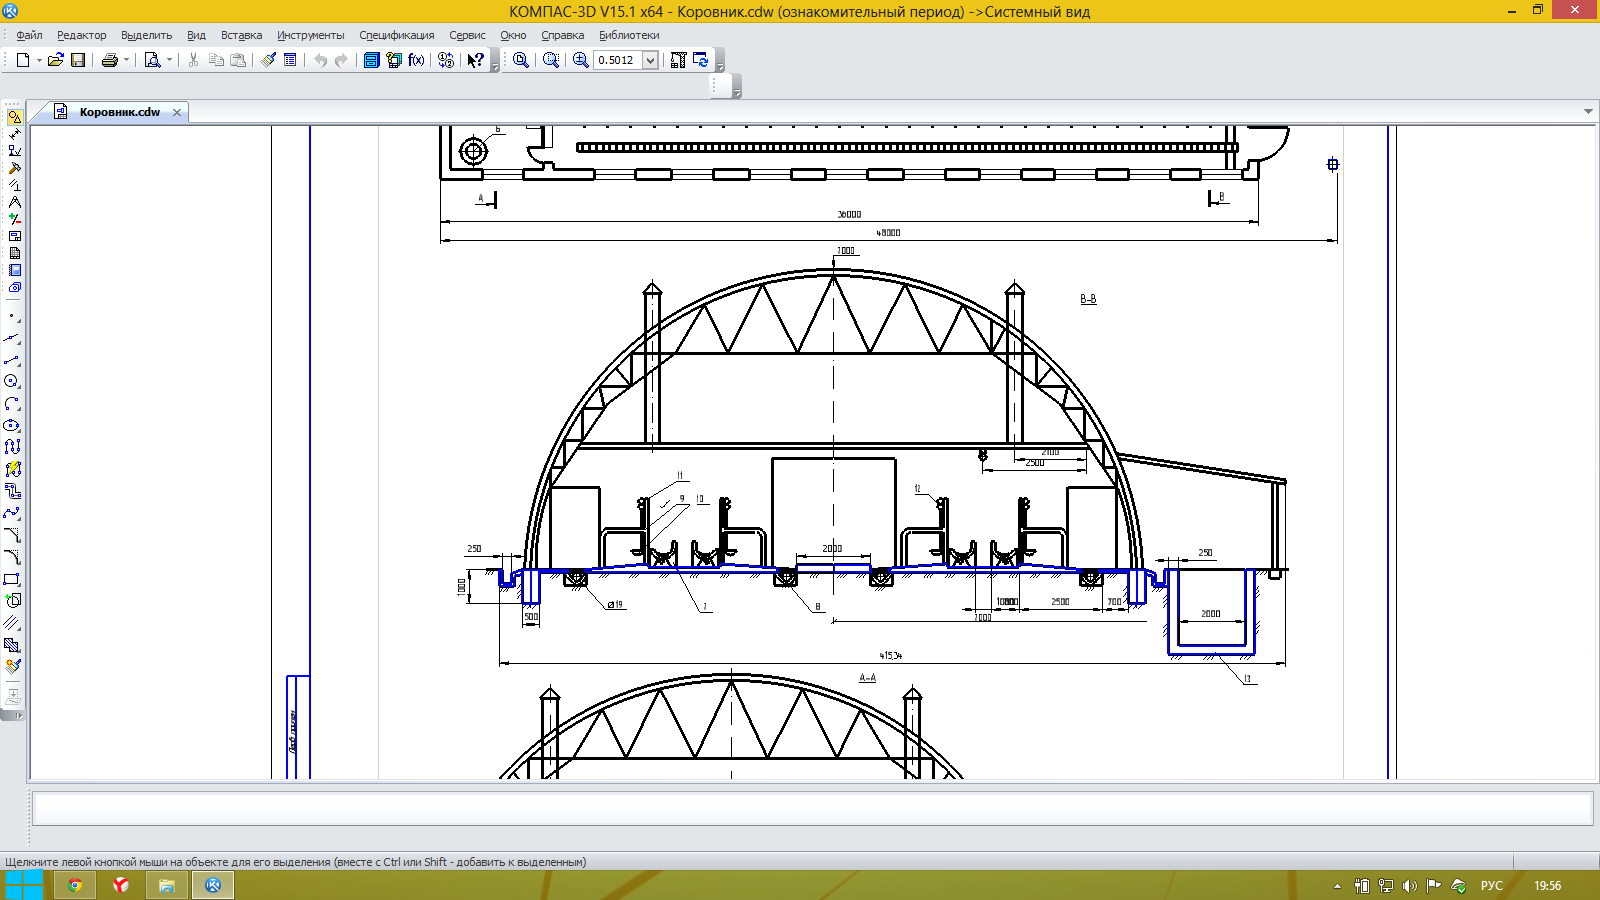Open the Инструменты menu

pos(310,35)
